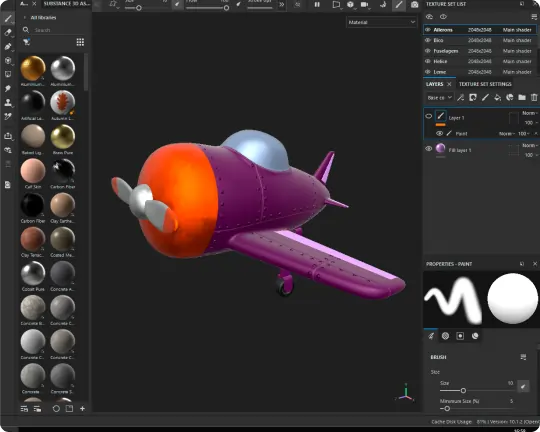
Task: Open Layer 1 blend mode dropdown
Action: pos(530,113)
